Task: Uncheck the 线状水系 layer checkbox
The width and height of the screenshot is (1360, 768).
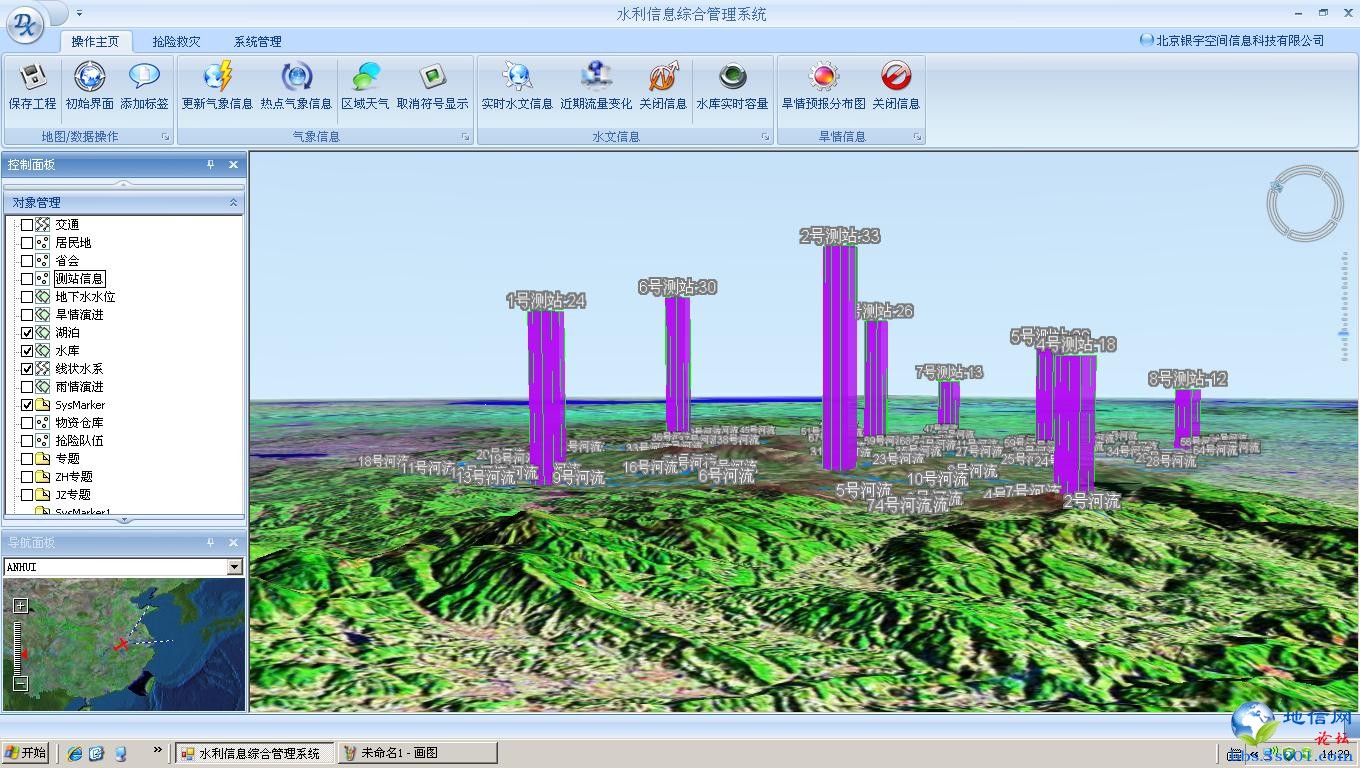Action: 27,369
